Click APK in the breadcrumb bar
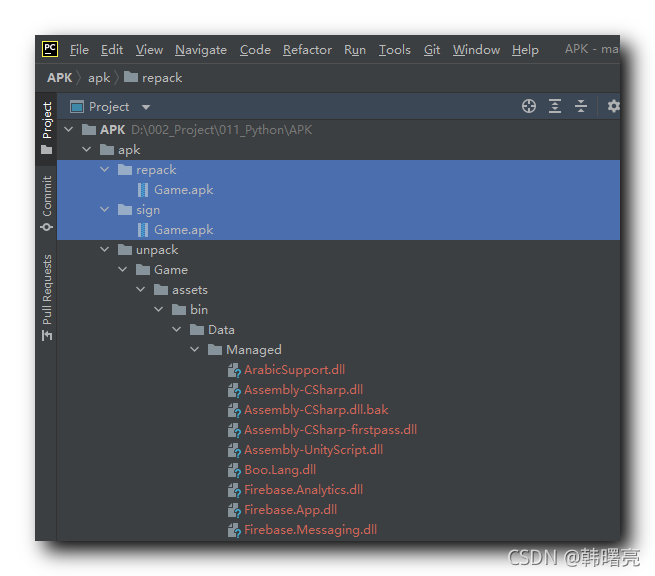 coord(60,78)
